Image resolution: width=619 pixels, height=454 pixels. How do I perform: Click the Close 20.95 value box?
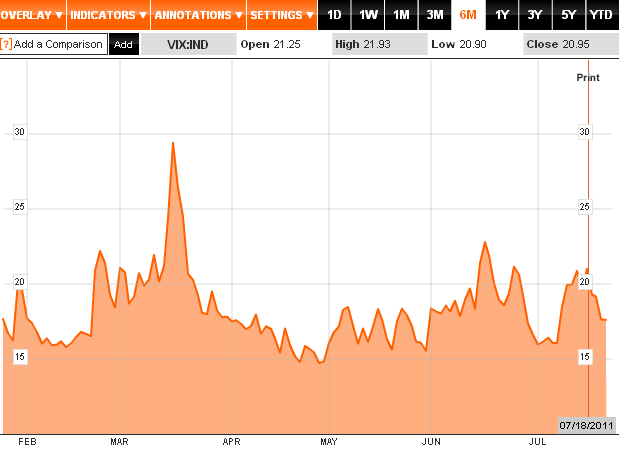click(x=567, y=45)
